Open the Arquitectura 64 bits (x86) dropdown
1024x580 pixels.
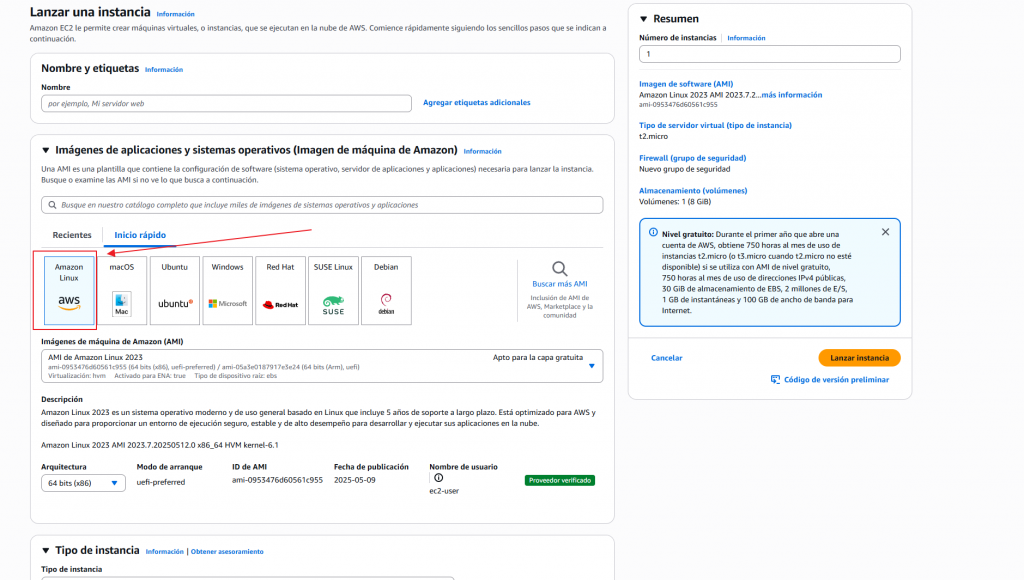pyautogui.click(x=83, y=483)
